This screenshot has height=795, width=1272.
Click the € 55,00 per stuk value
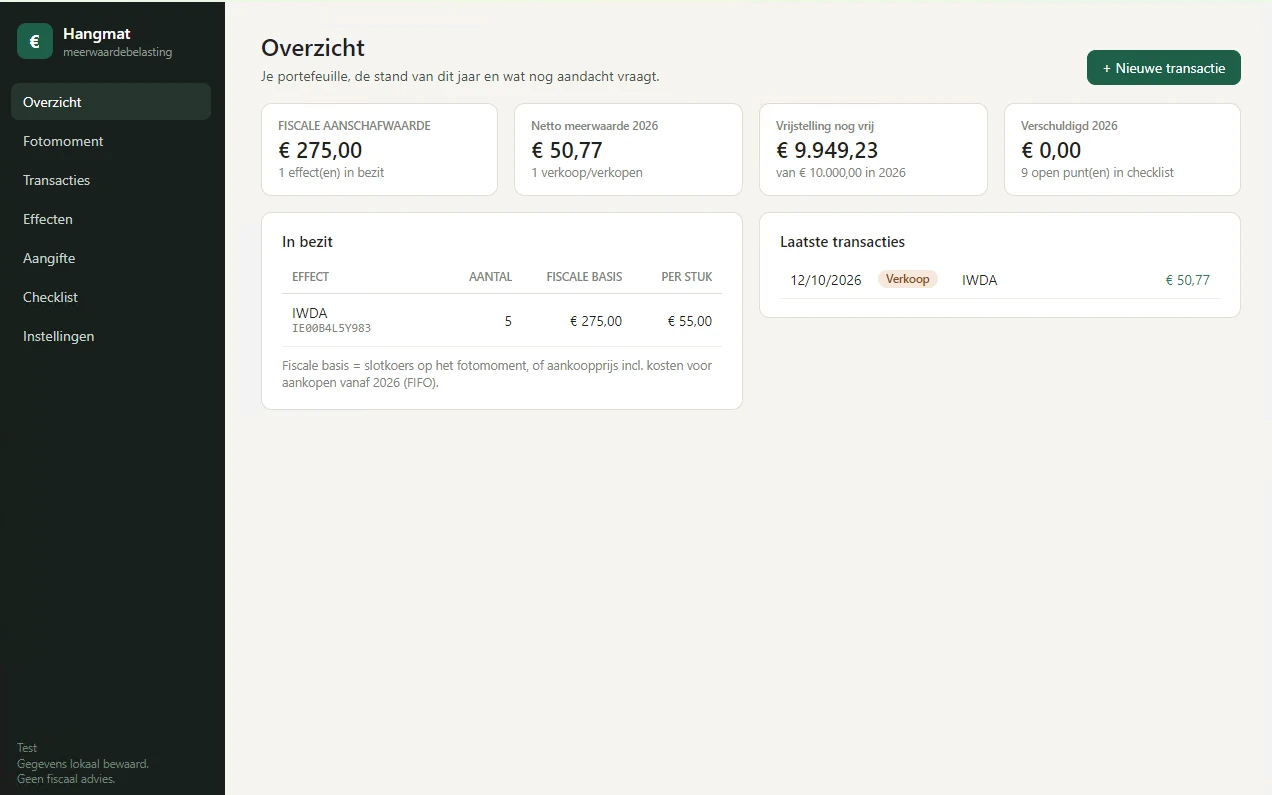tap(690, 321)
